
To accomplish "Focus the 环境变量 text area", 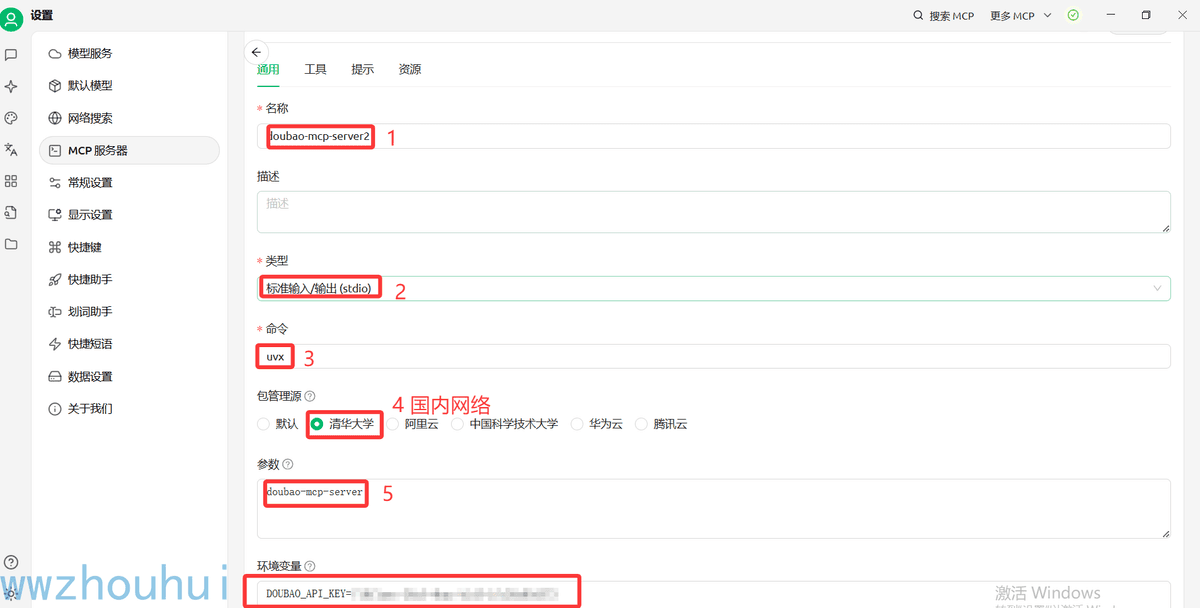I will pyautogui.click(x=714, y=594).
